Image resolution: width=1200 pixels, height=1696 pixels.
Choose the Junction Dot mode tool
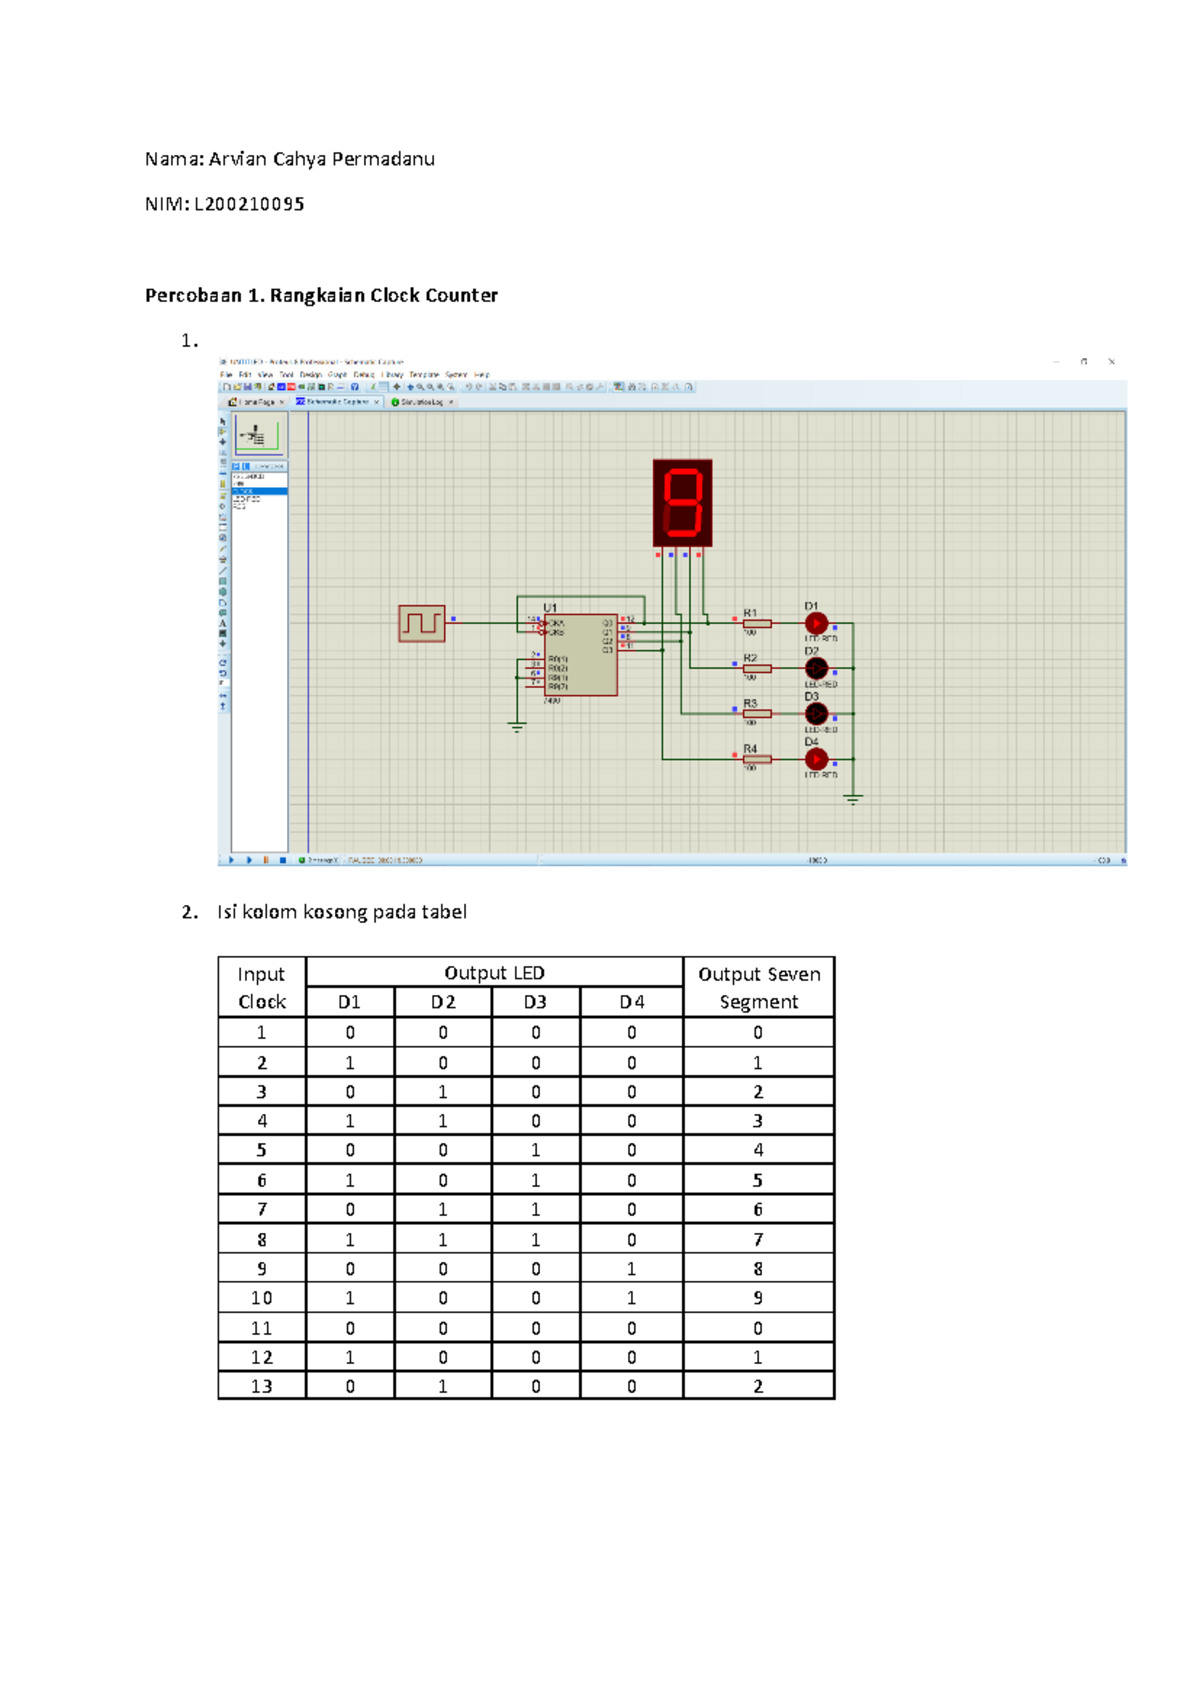(x=223, y=442)
